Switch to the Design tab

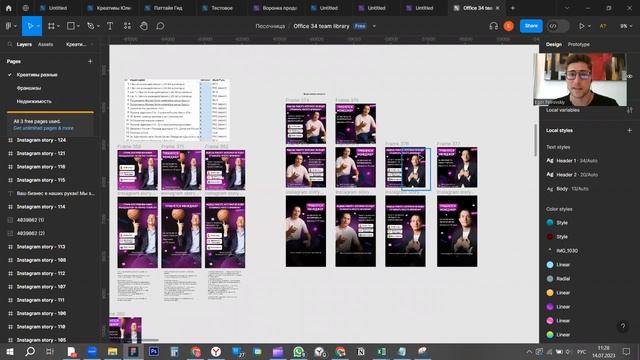[x=553, y=44]
